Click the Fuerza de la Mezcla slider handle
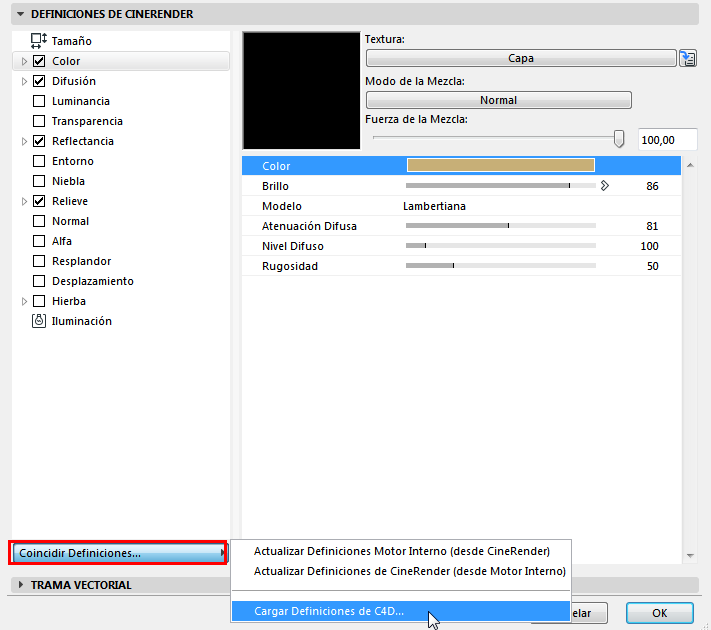Image resolution: width=711 pixels, height=630 pixels. pyautogui.click(x=618, y=139)
